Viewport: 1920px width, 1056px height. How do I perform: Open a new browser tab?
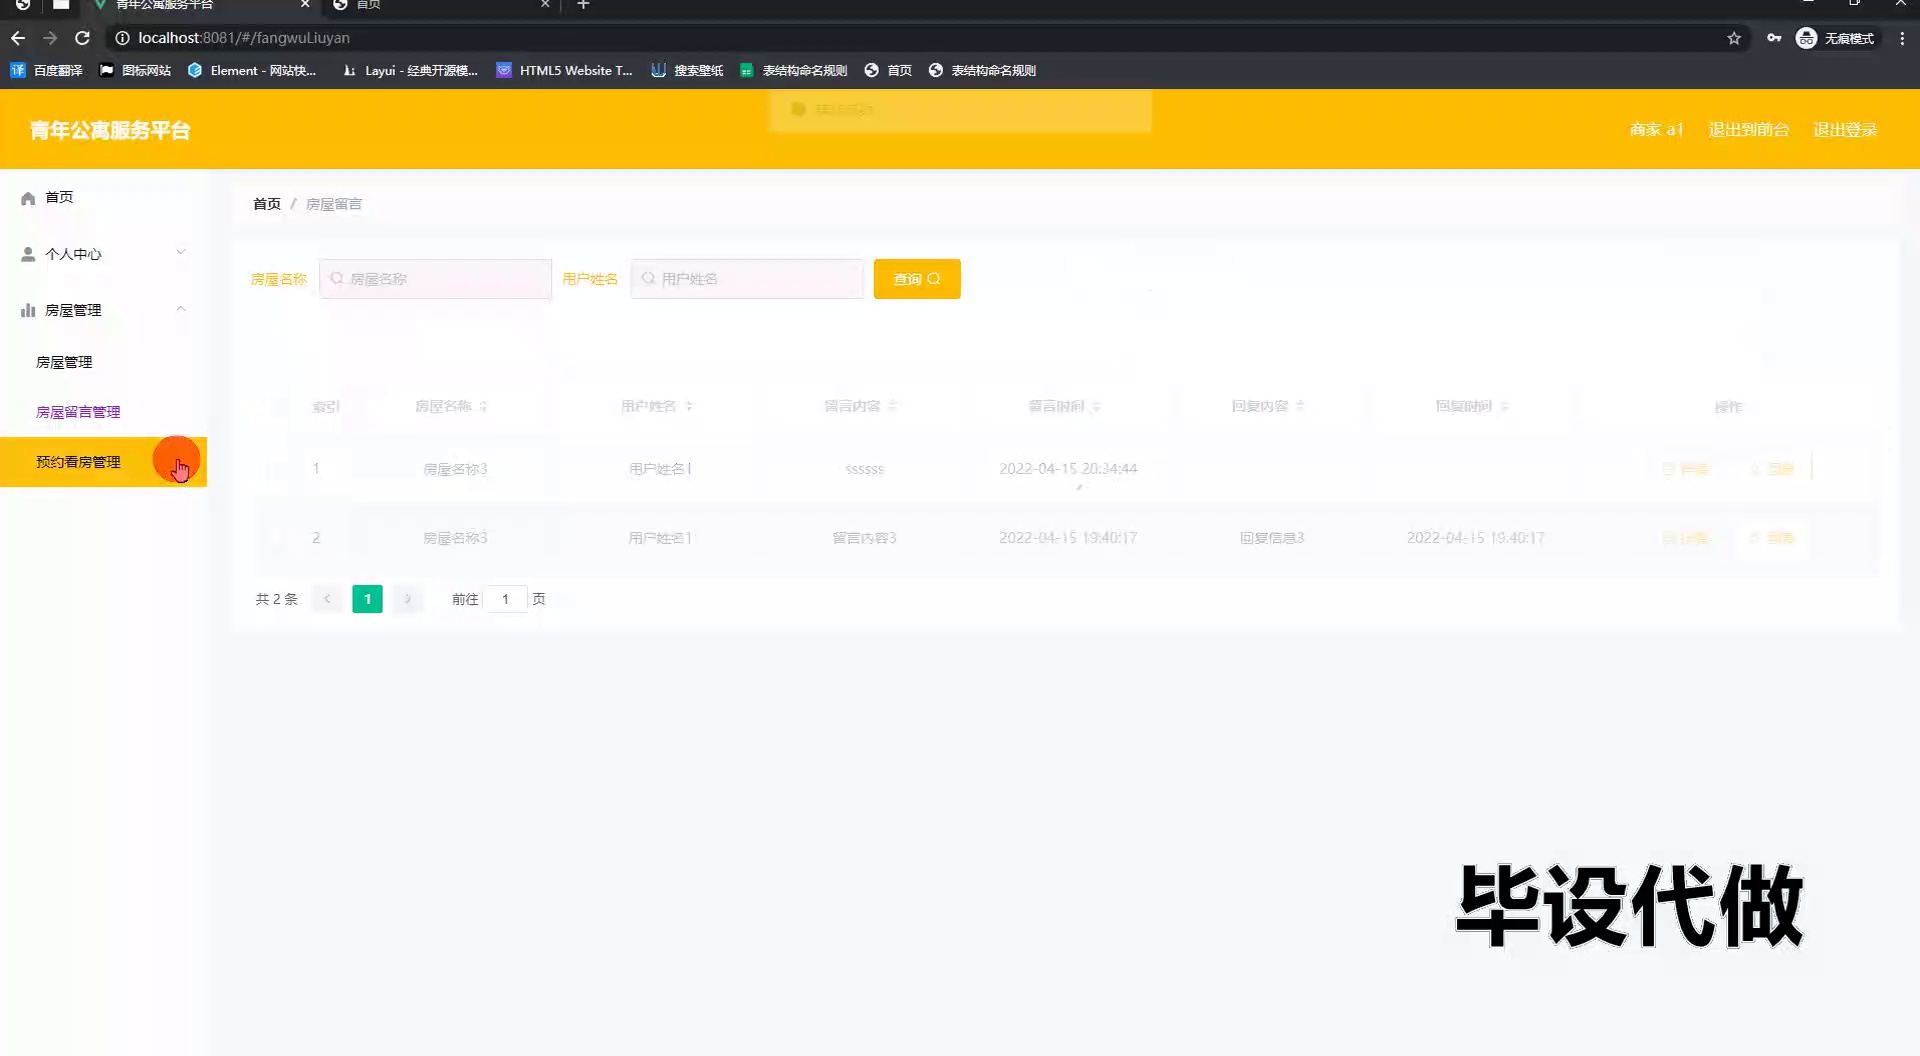(584, 5)
